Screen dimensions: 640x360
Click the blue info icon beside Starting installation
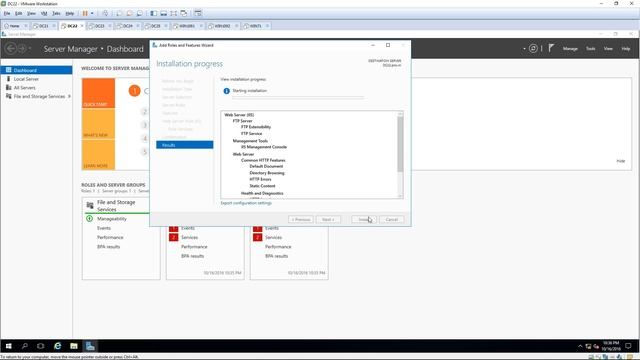(x=227, y=91)
